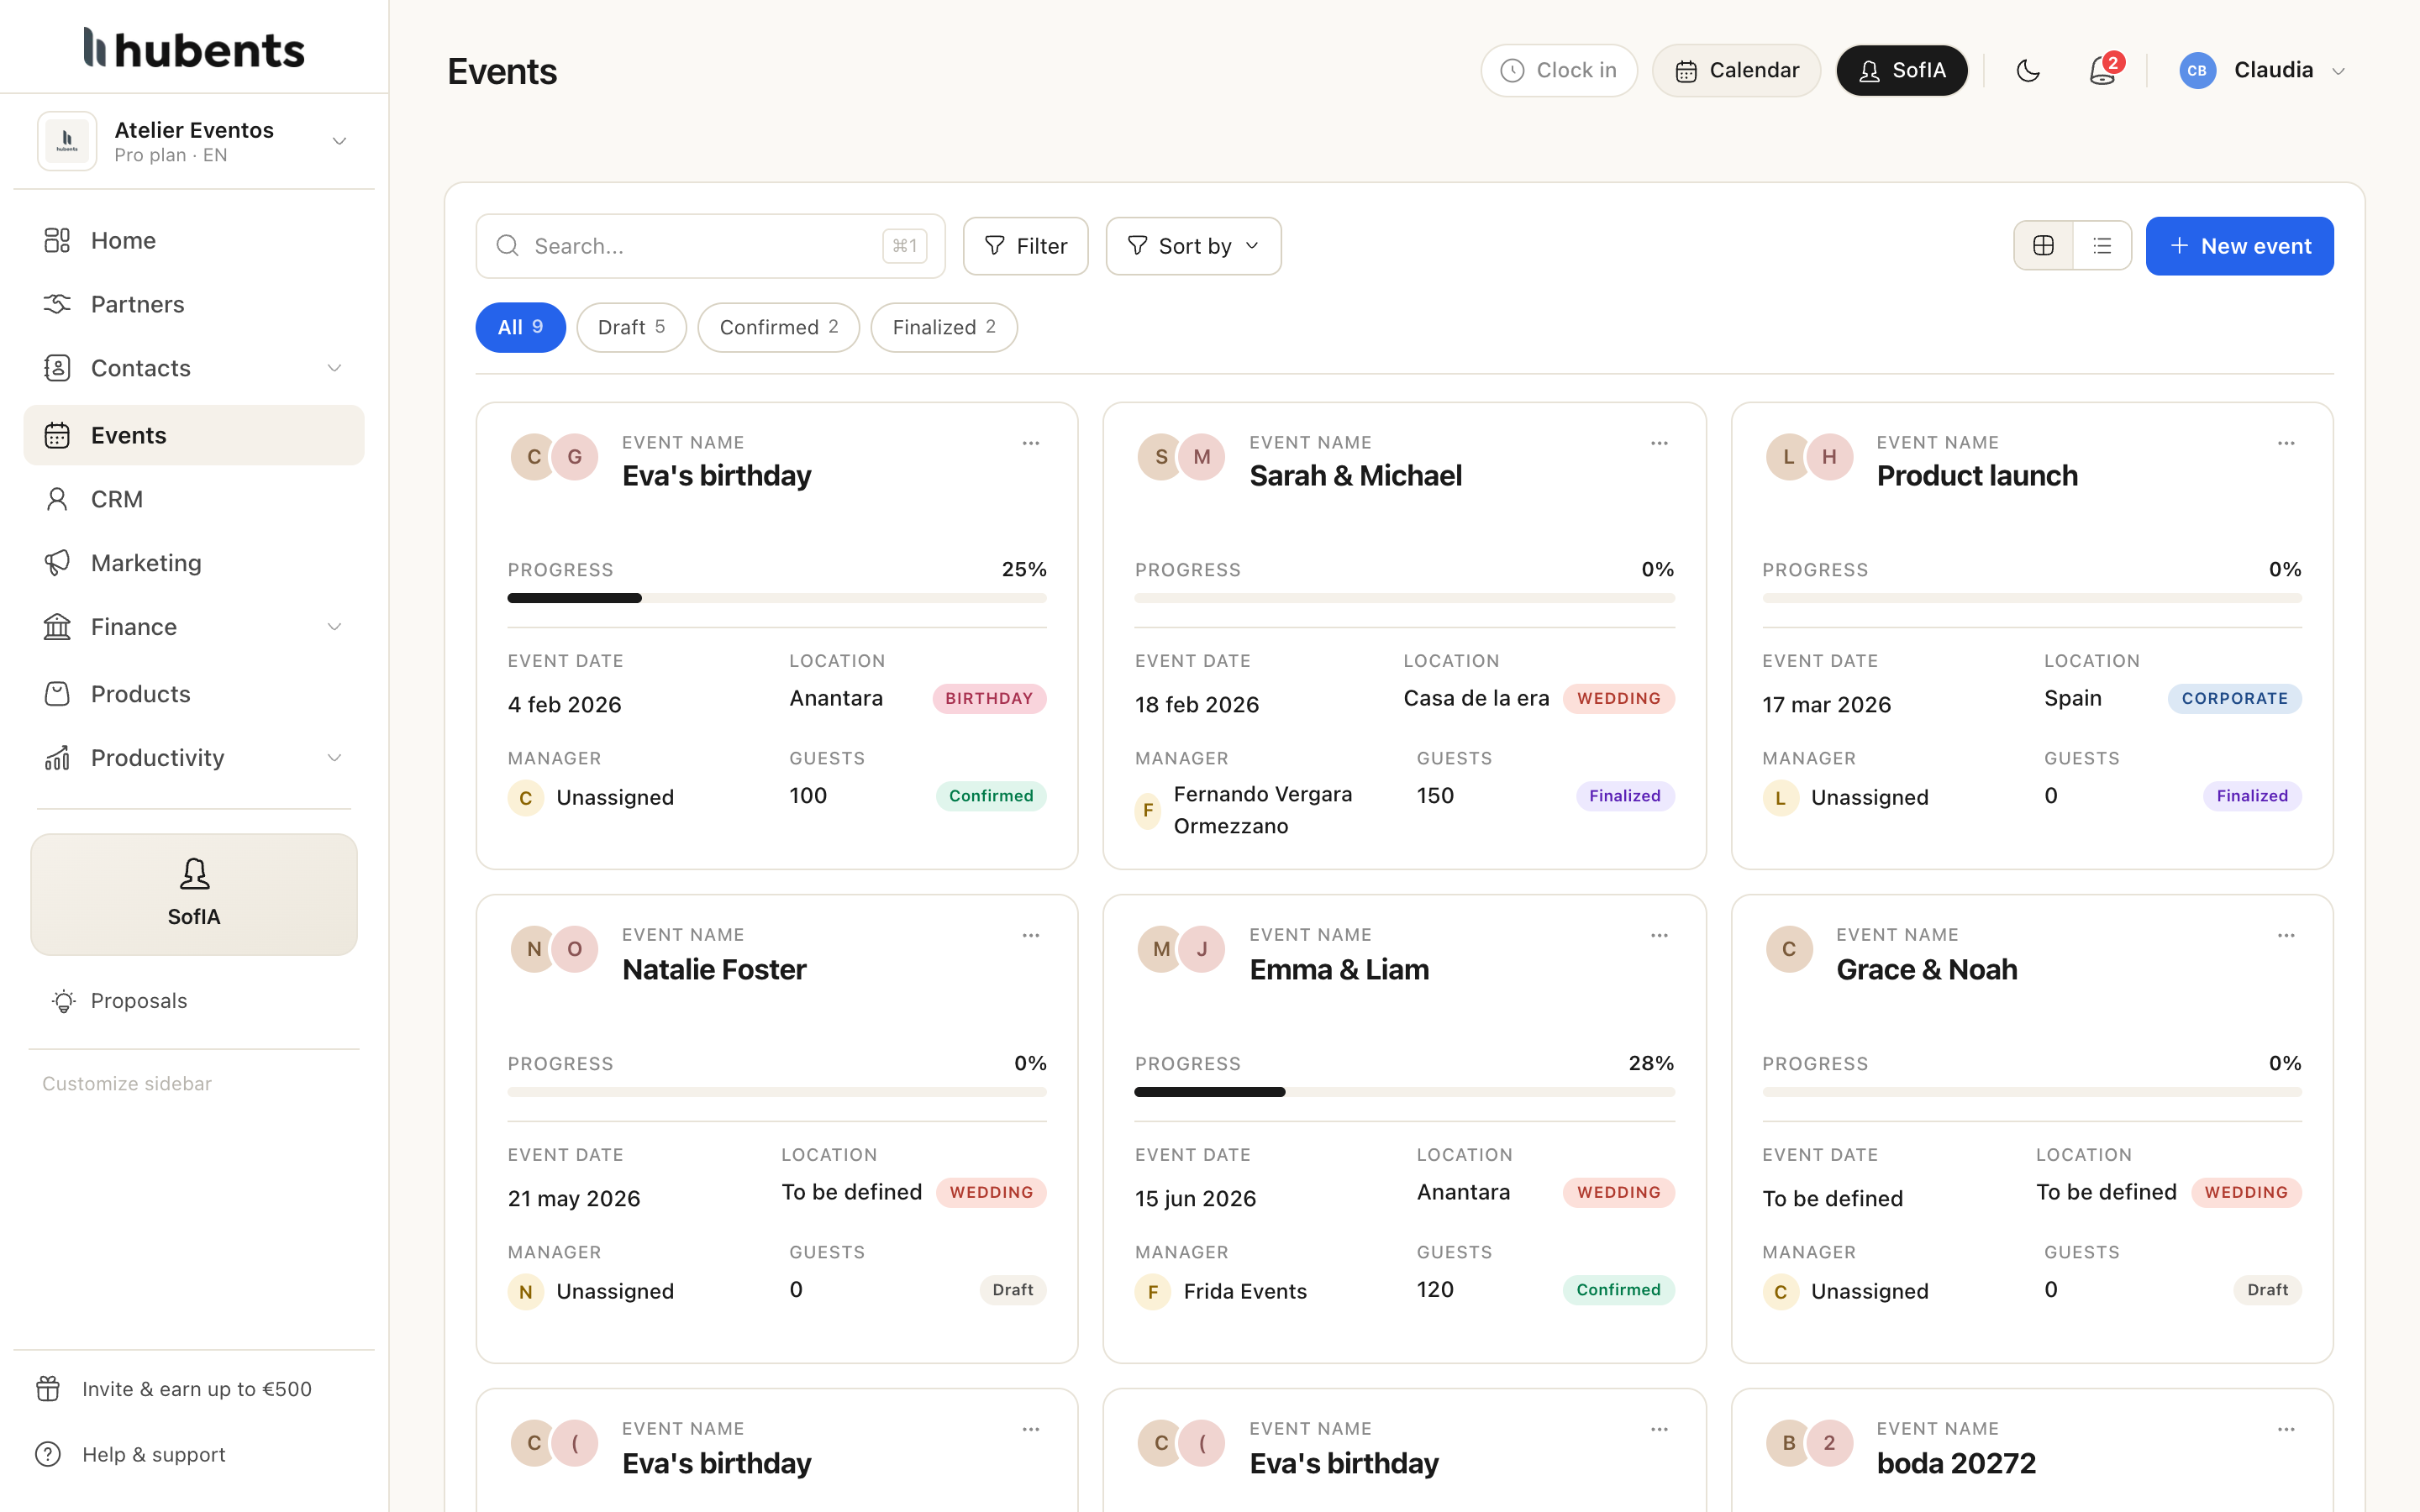Open Proposals in the sidebar
The width and height of the screenshot is (2420, 1512).
[x=194, y=1001]
